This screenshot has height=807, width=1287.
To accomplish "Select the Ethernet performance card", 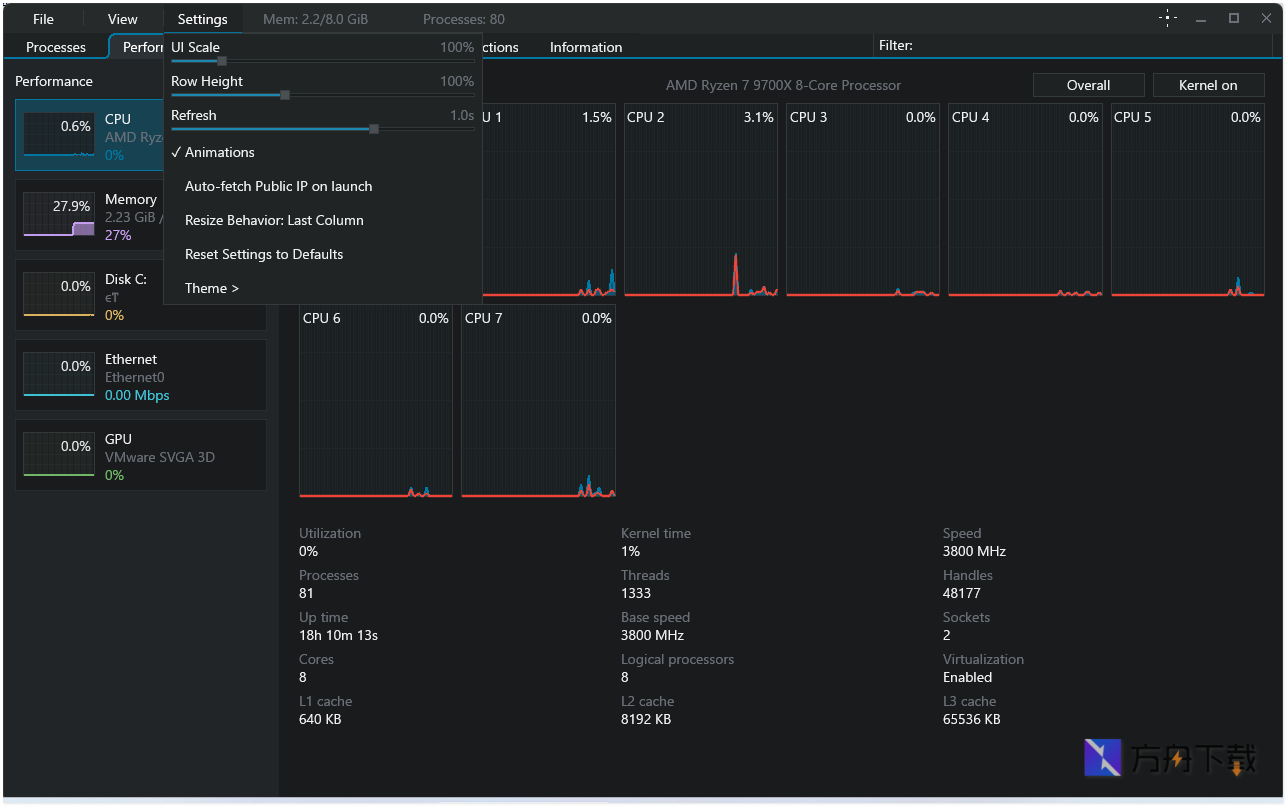I will (x=141, y=376).
